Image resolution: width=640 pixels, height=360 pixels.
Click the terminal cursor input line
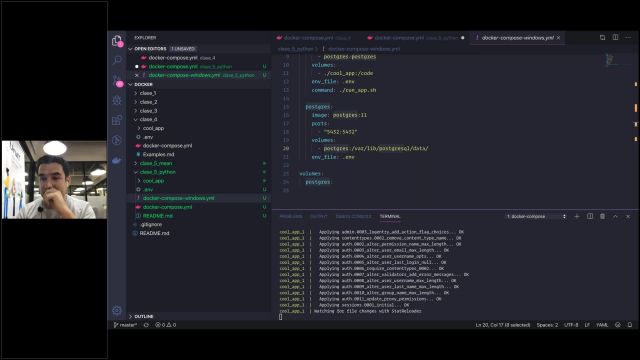click(281, 317)
